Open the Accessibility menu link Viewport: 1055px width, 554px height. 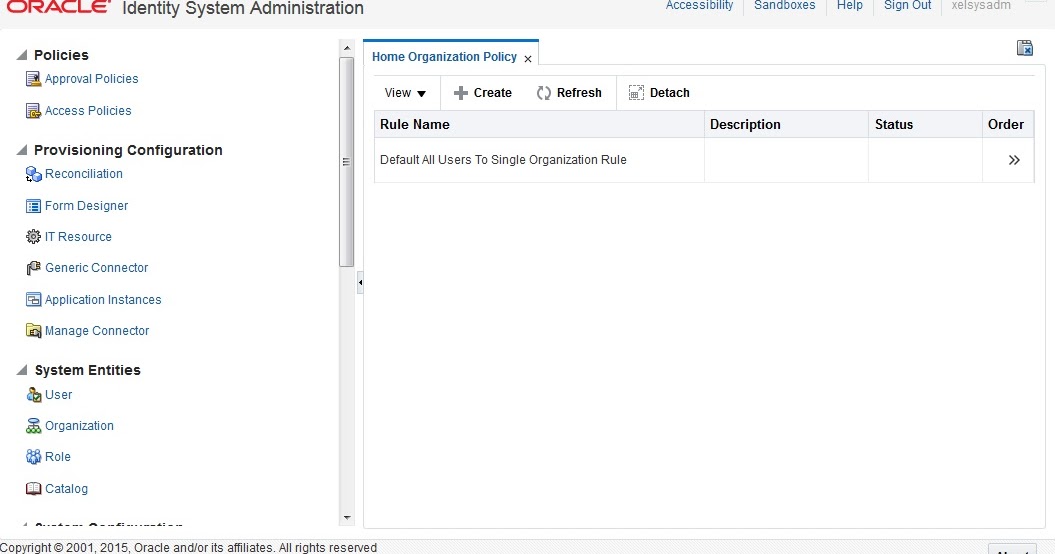pyautogui.click(x=699, y=5)
